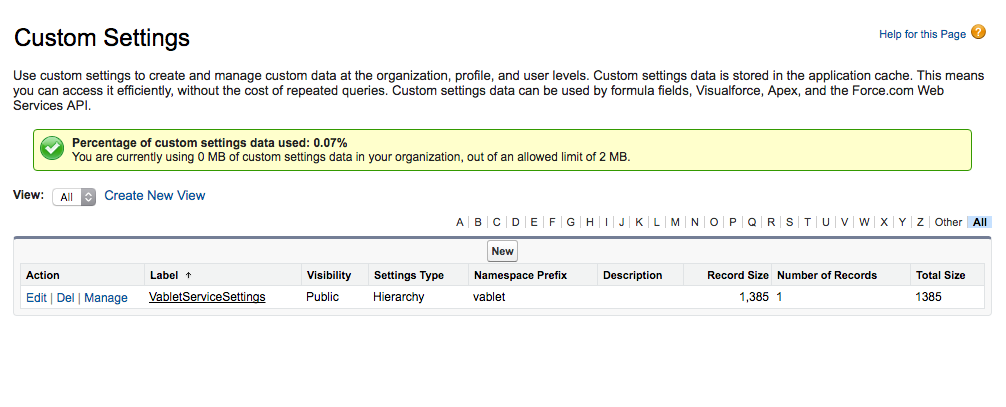Click the Create New View link
The width and height of the screenshot is (1006, 407).
[x=155, y=196]
